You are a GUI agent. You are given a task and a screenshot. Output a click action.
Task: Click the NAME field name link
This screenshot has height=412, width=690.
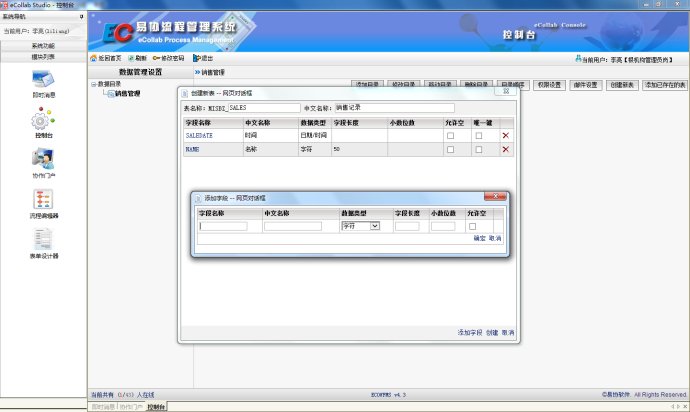click(x=192, y=149)
